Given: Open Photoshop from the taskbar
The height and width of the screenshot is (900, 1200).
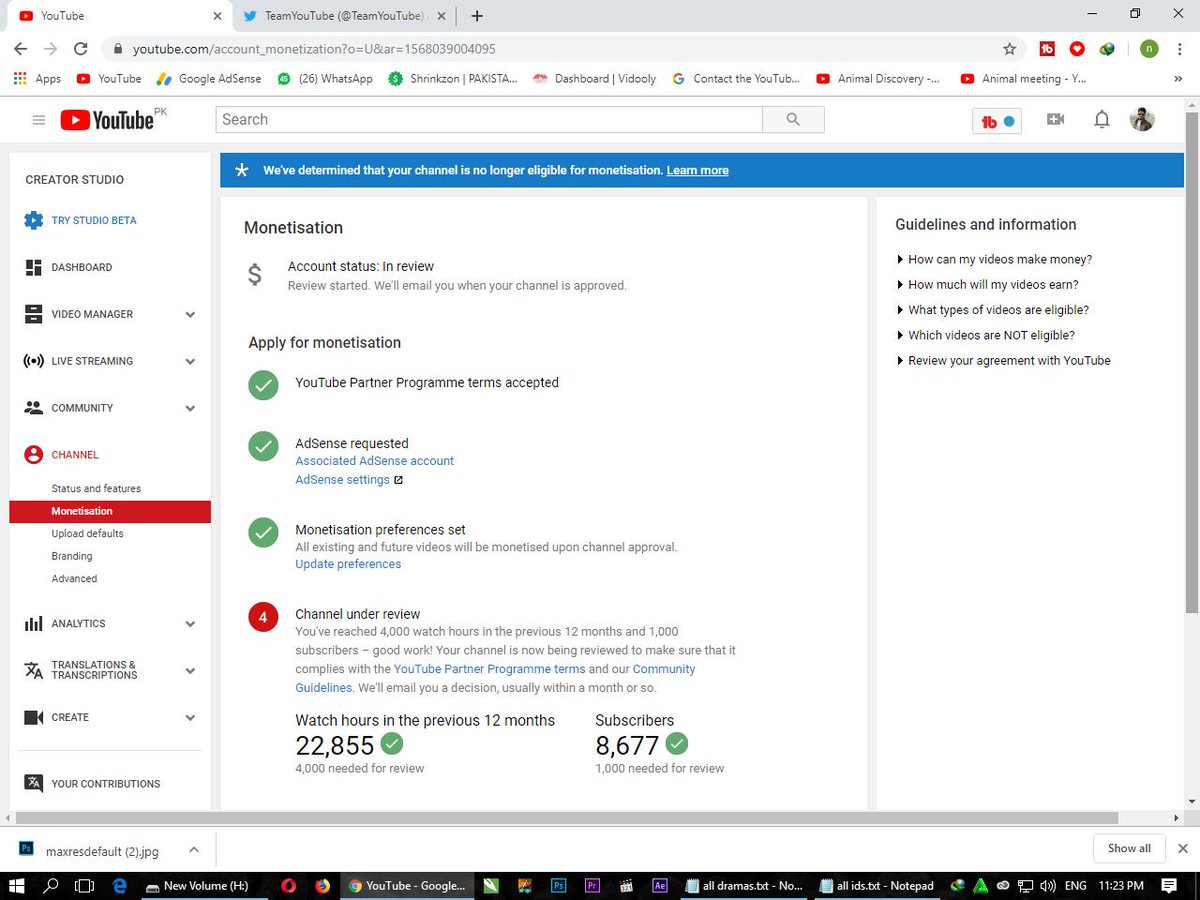Looking at the screenshot, I should pos(559,885).
